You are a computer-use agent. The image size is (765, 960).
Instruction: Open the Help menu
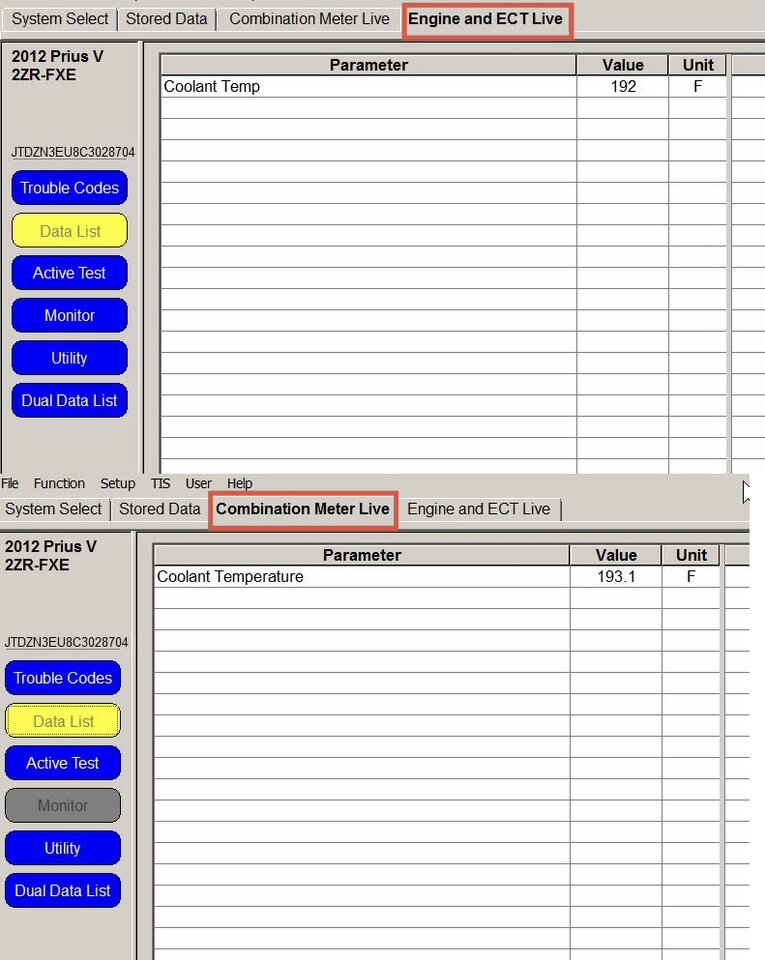pyautogui.click(x=240, y=483)
